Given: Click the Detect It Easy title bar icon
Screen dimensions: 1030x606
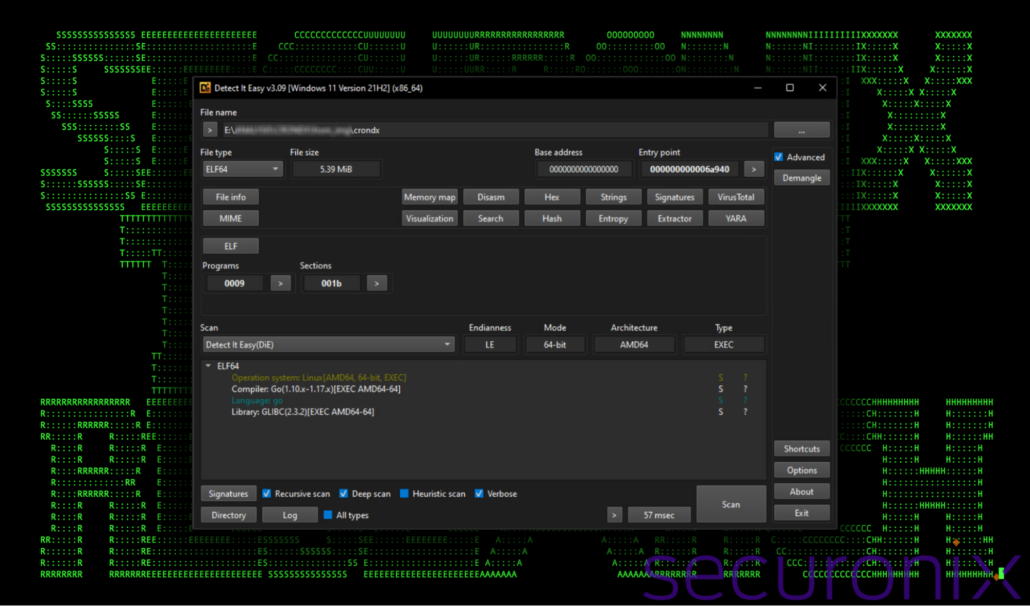Looking at the screenshot, I should [x=205, y=88].
